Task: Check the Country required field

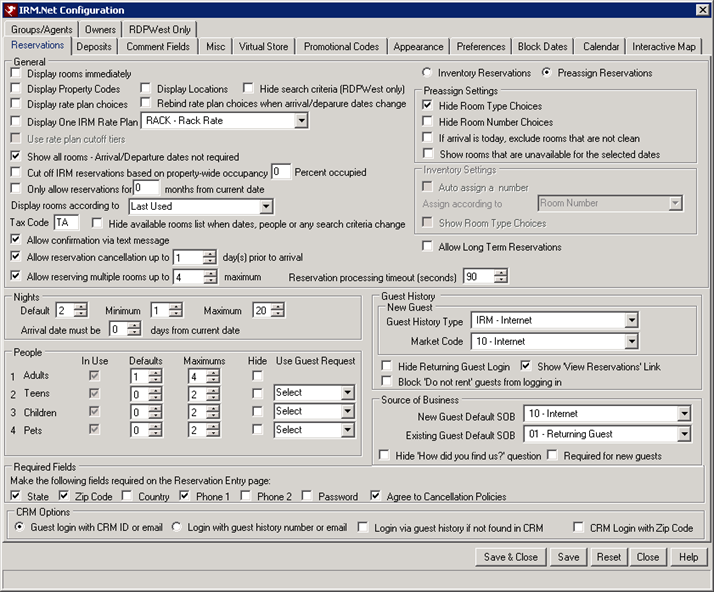Action: 127,495
